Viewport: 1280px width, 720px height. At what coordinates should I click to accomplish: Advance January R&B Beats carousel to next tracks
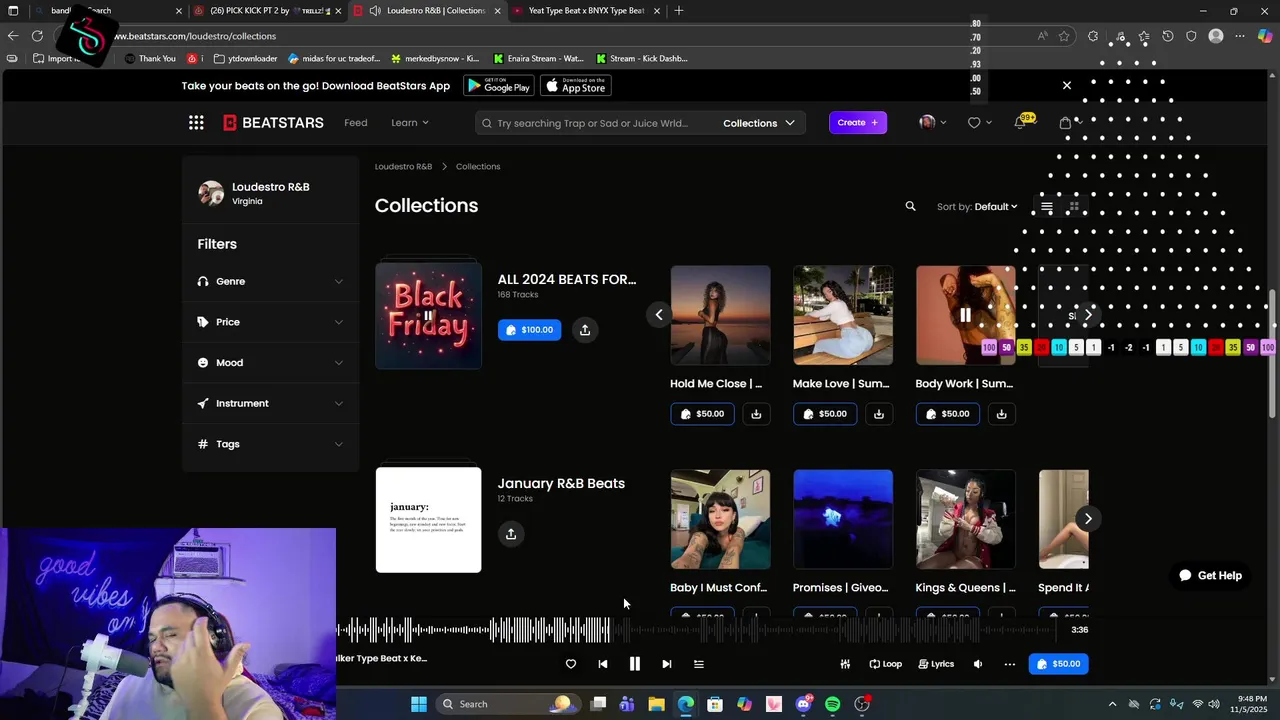click(1088, 519)
